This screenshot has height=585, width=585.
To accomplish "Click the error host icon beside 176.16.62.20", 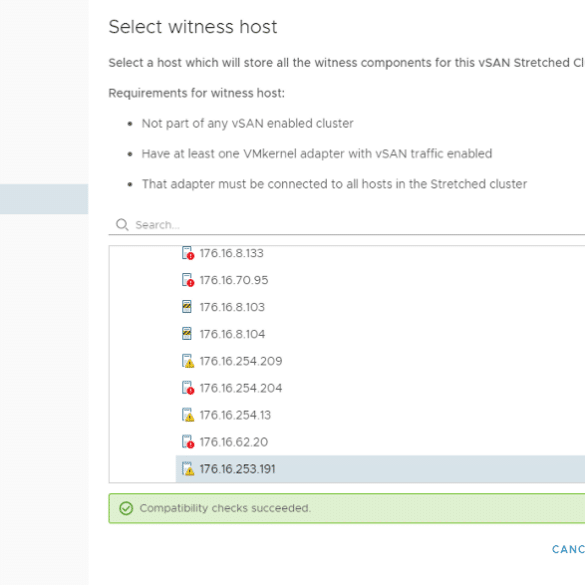I will 188,442.
